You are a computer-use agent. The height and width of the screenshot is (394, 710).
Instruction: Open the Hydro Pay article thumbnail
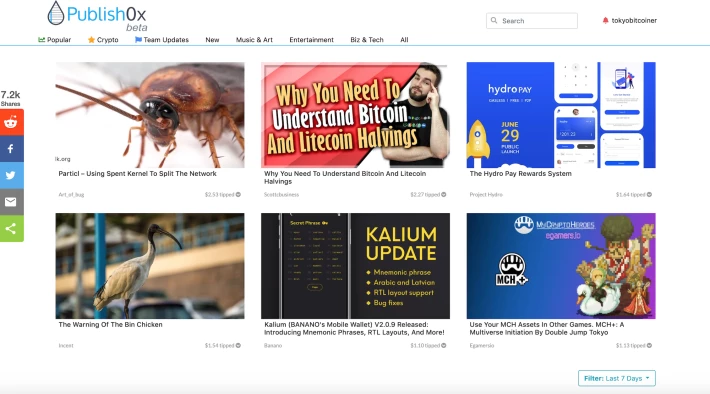point(561,115)
